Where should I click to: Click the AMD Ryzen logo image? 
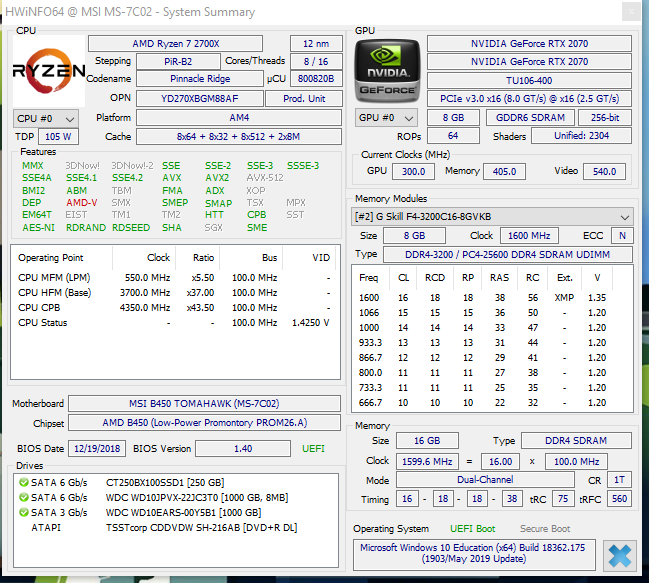coord(49,71)
